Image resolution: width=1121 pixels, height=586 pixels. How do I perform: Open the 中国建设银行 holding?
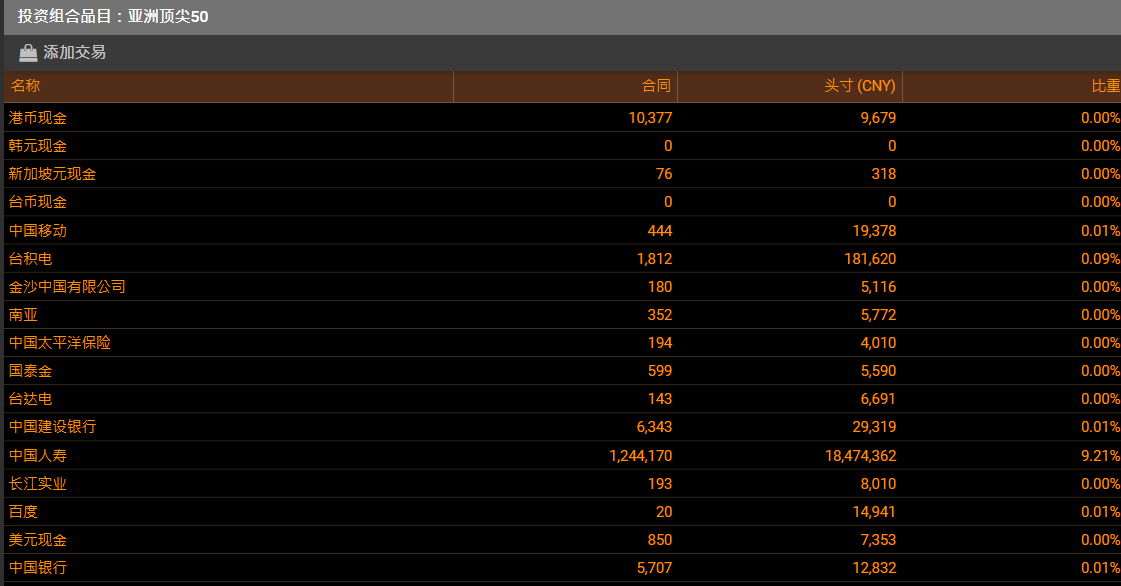pos(52,426)
